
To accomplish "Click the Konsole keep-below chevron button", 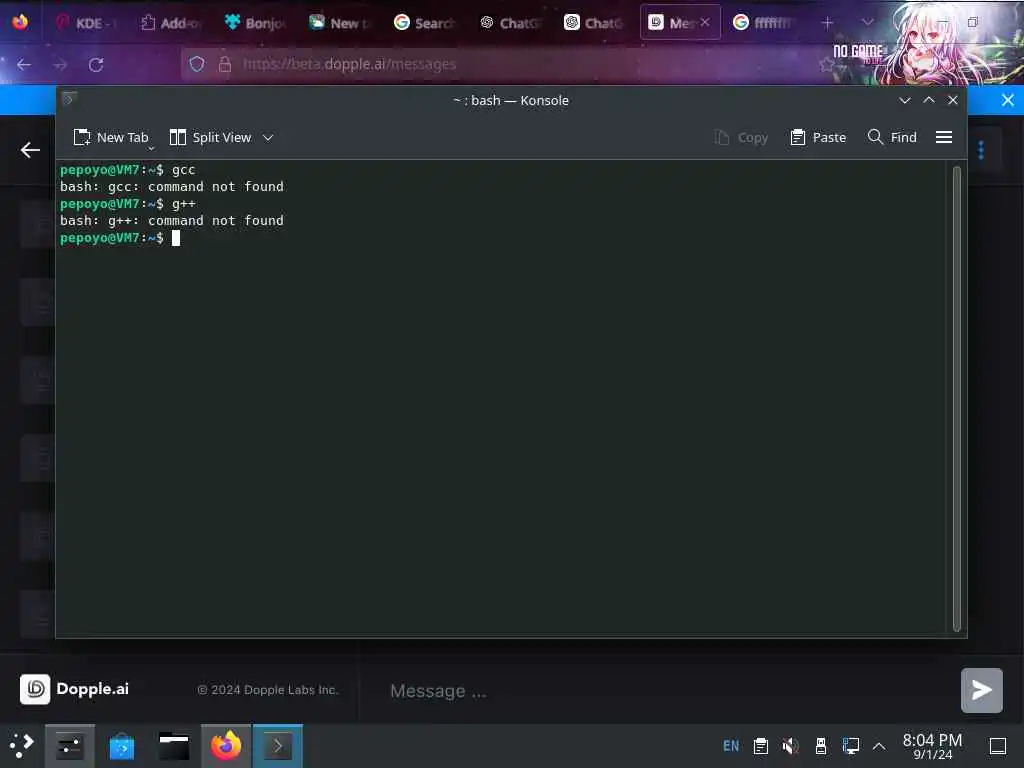I will (x=904, y=100).
